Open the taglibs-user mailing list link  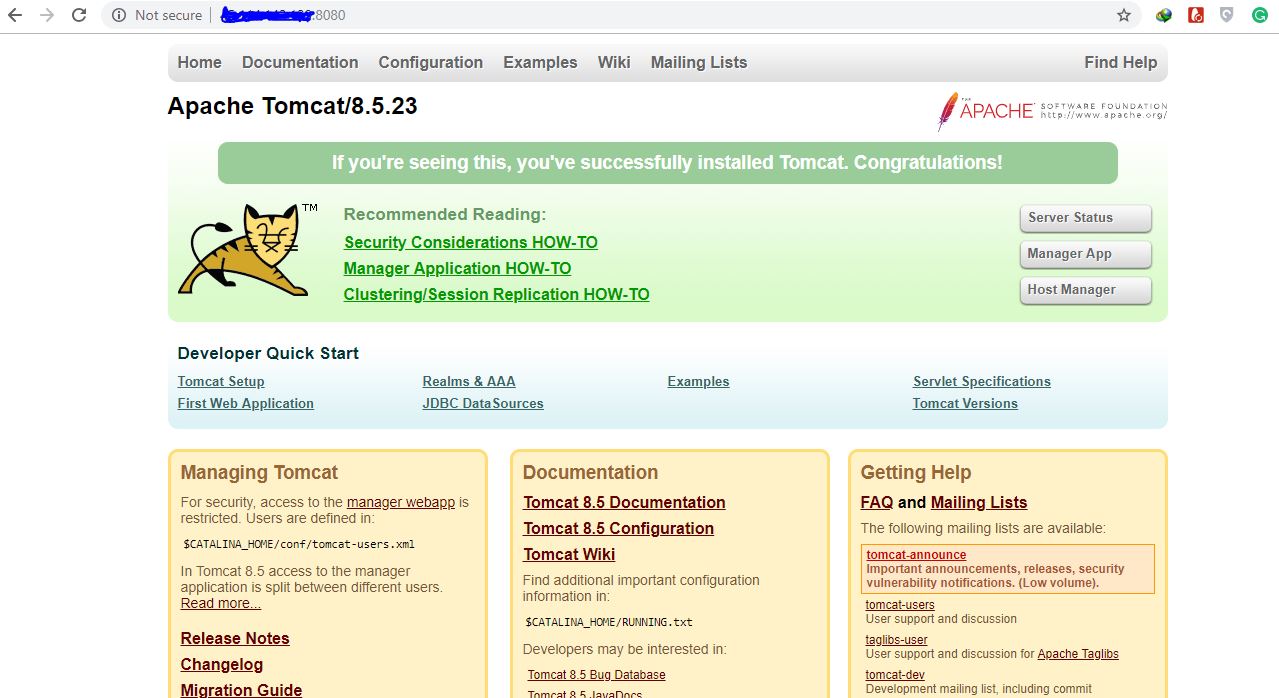point(896,640)
